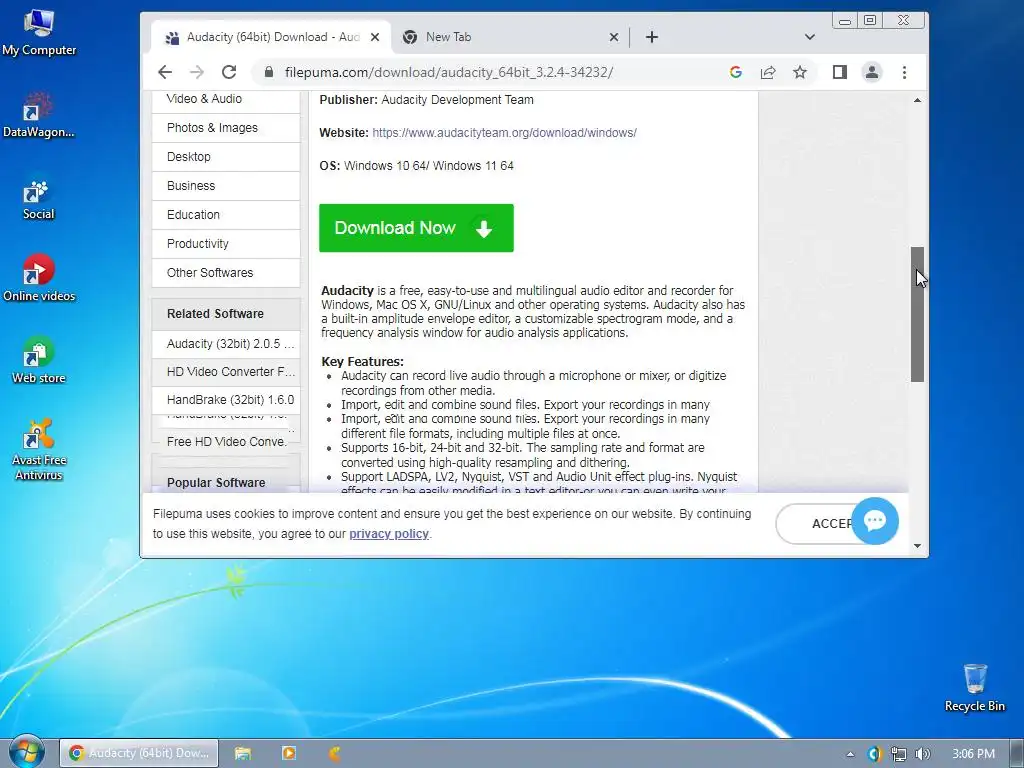The height and width of the screenshot is (768, 1024).
Task: Click the Popular Software heading
Action: pyautogui.click(x=216, y=483)
